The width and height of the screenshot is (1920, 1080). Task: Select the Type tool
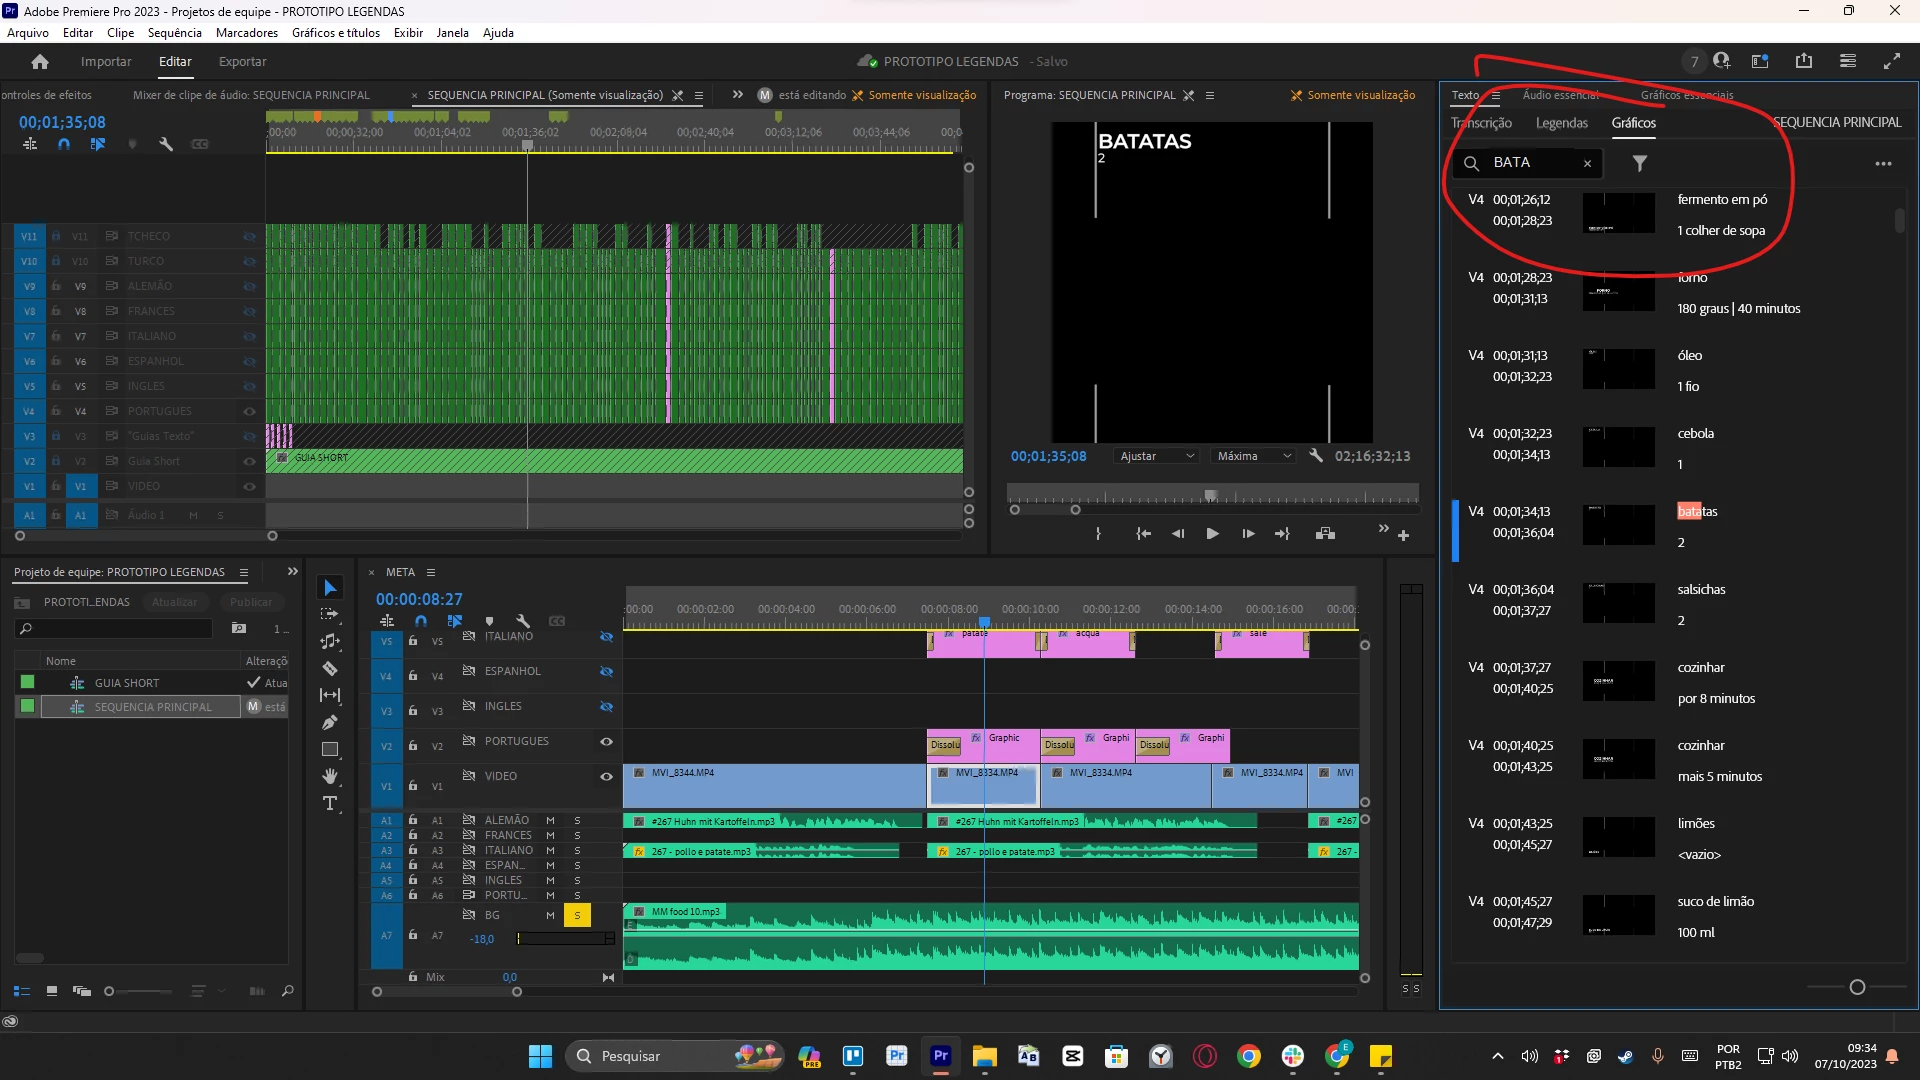pos(330,804)
